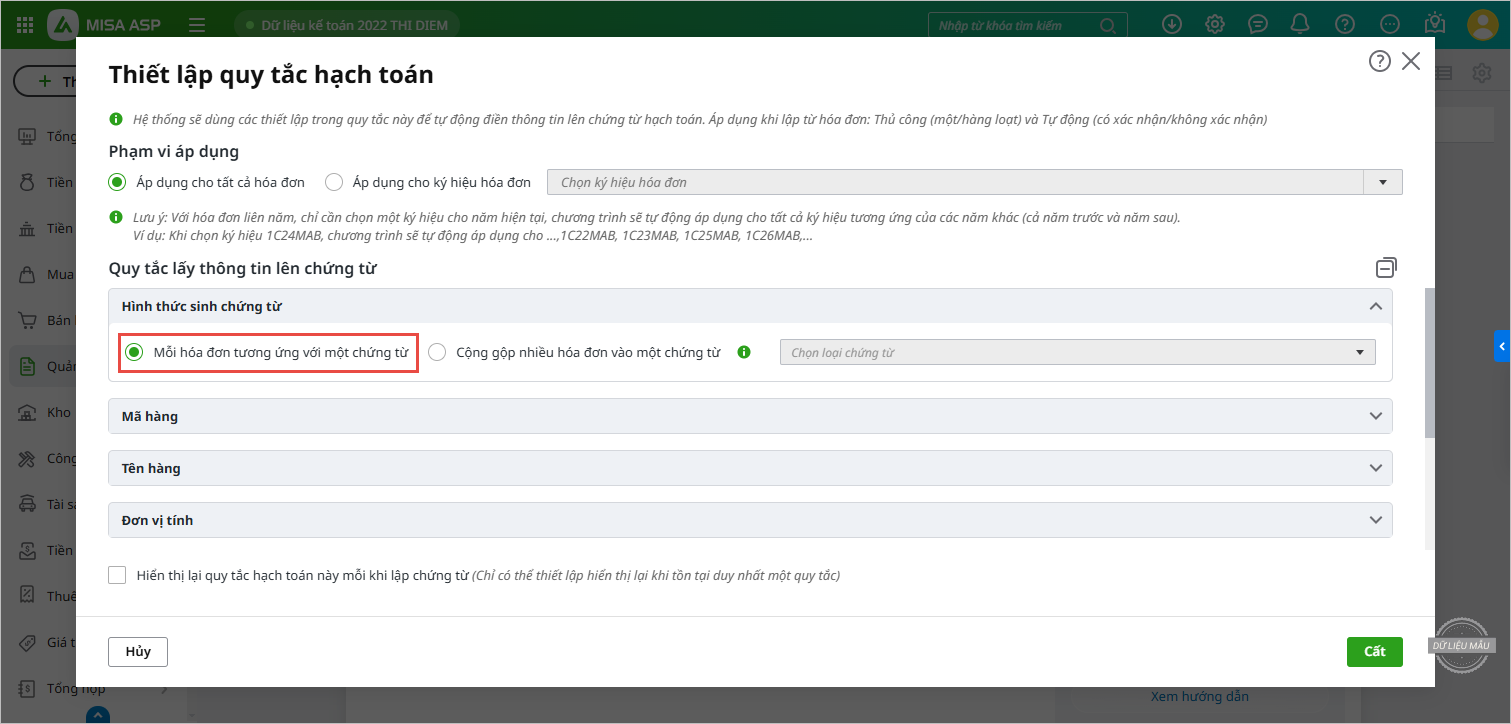Click the collapse-all icon beside Quy tắc section
The image size is (1511, 724).
(x=1386, y=267)
